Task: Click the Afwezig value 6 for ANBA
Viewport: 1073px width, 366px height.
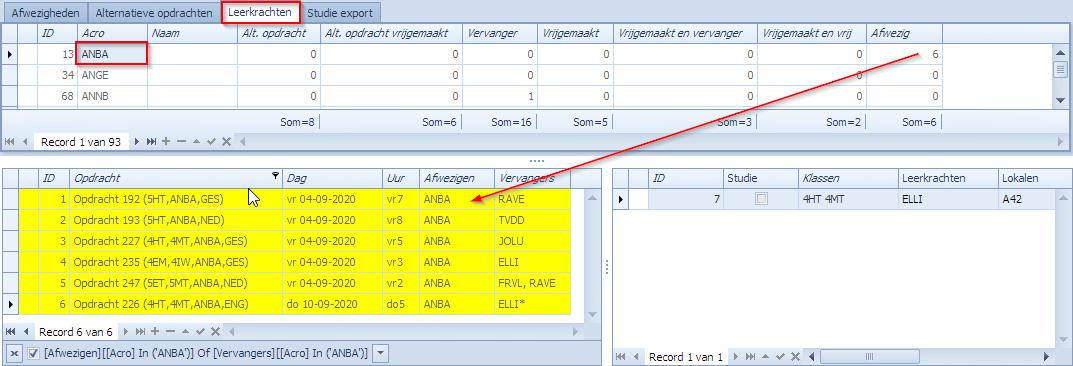Action: click(904, 54)
